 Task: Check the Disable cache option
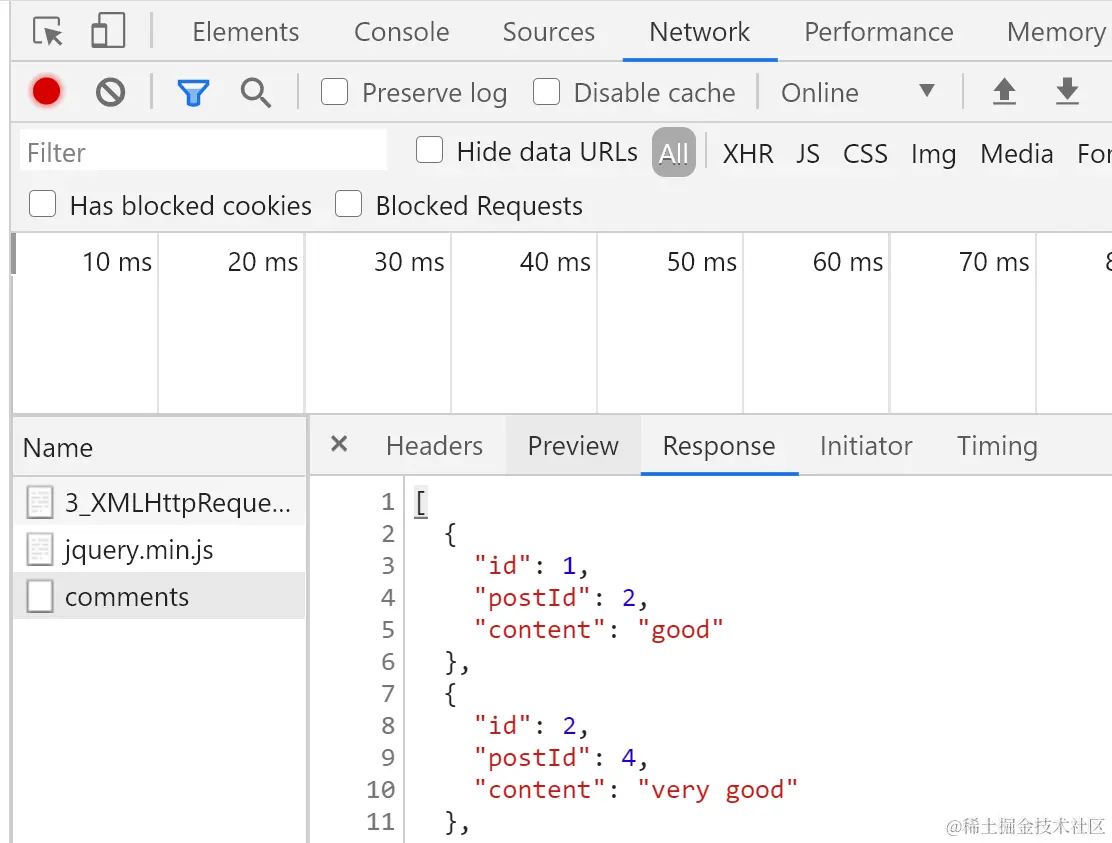[547, 93]
